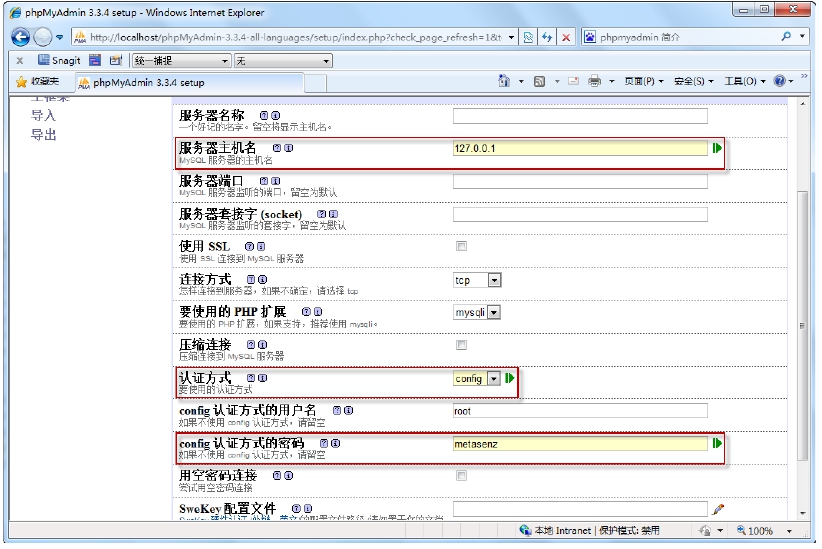The width and height of the screenshot is (822, 549).
Task: Open the 页面(P) Page menu
Action: 644,81
